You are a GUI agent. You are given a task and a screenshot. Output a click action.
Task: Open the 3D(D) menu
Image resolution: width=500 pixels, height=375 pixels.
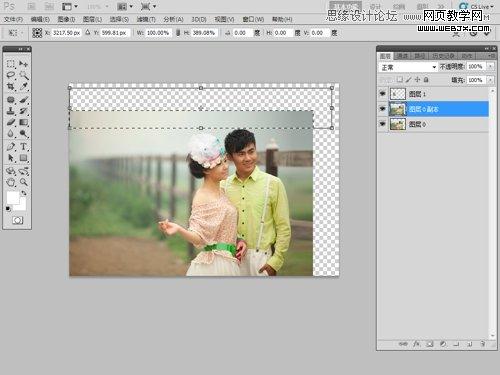point(199,19)
